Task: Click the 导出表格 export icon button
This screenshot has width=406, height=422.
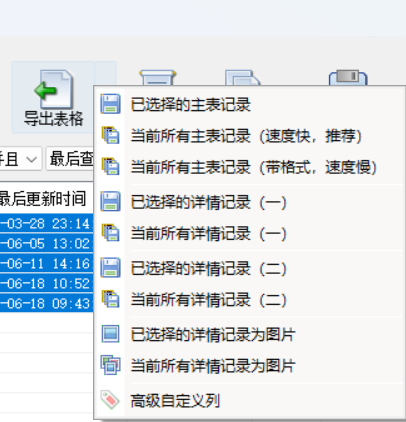Action: point(53,97)
